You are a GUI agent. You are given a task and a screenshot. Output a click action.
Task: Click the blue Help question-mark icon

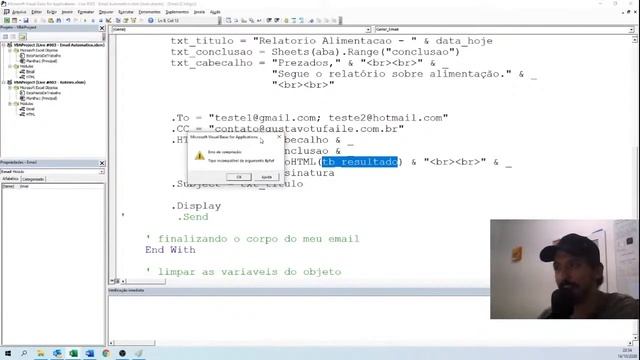pyautogui.click(x=151, y=20)
